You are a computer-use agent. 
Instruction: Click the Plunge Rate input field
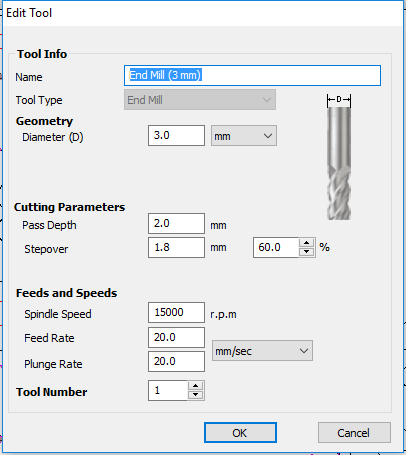pos(176,361)
